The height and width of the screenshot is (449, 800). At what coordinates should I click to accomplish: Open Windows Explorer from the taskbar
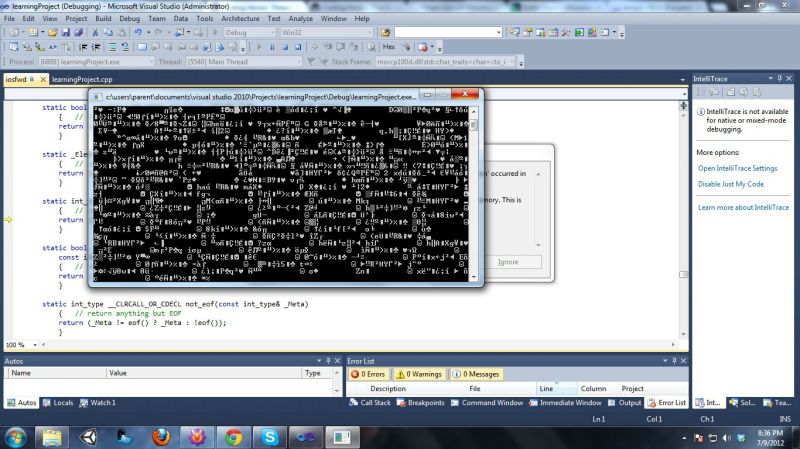tap(52, 437)
